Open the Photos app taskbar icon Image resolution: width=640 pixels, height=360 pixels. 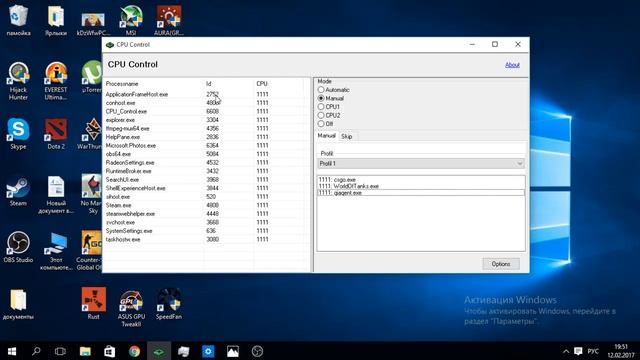point(233,351)
